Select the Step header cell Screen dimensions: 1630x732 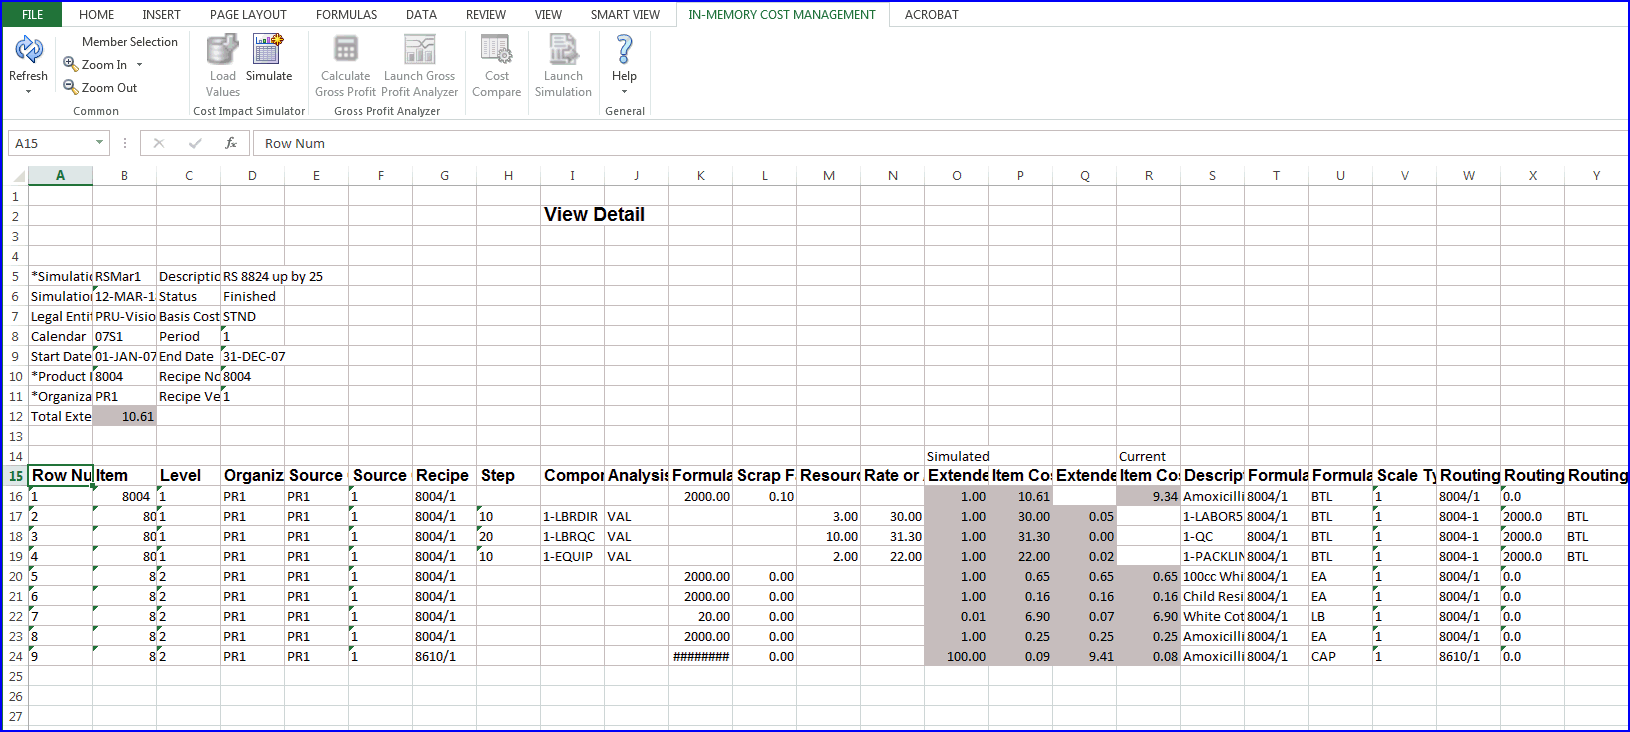(508, 476)
